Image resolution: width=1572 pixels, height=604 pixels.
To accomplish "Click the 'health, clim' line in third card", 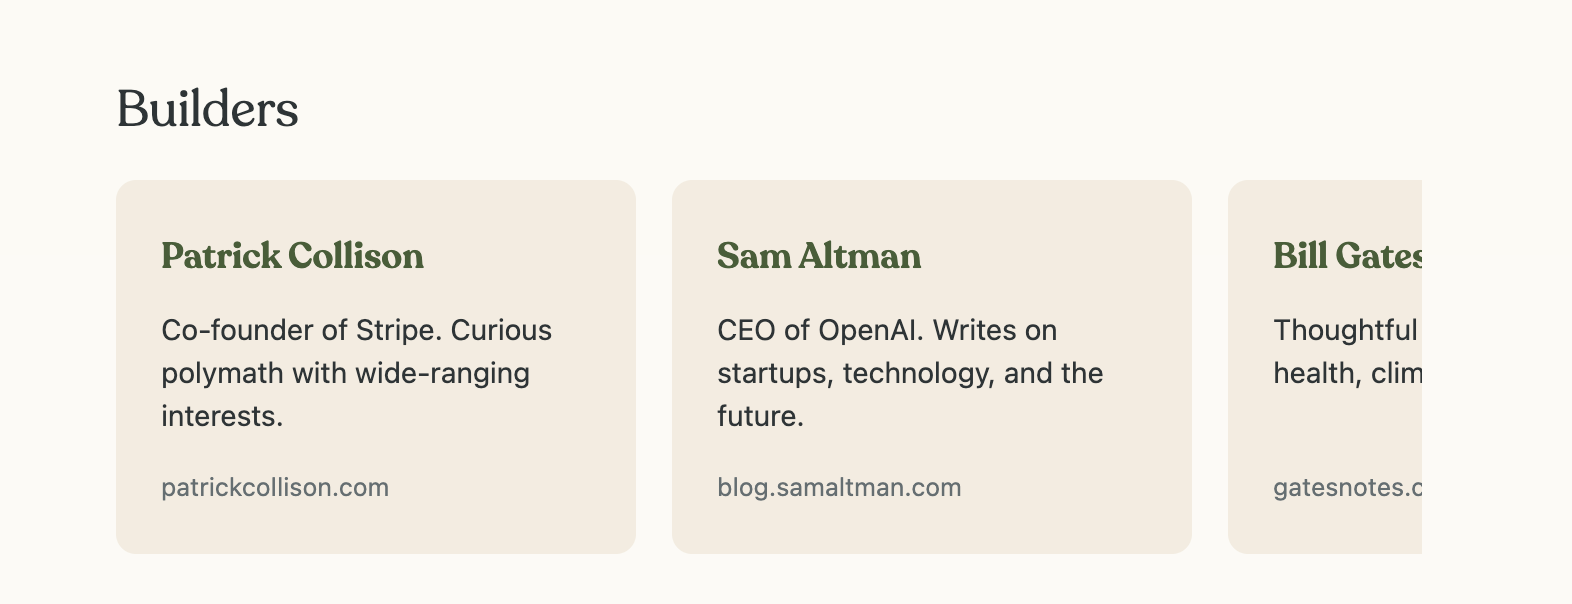I will coord(1346,374).
